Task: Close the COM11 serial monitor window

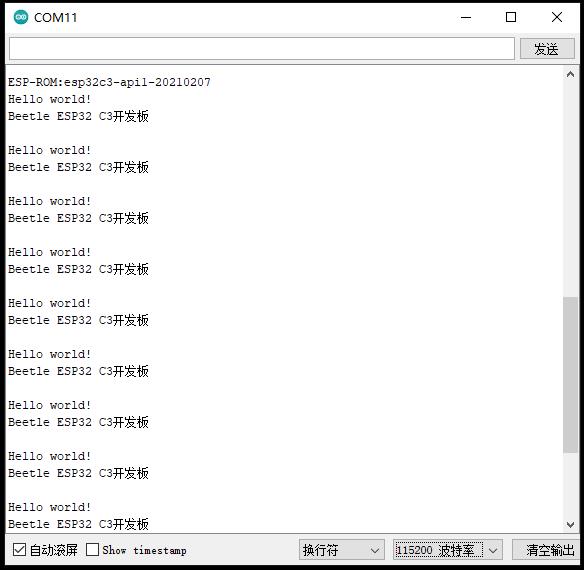Action: pyautogui.click(x=557, y=17)
